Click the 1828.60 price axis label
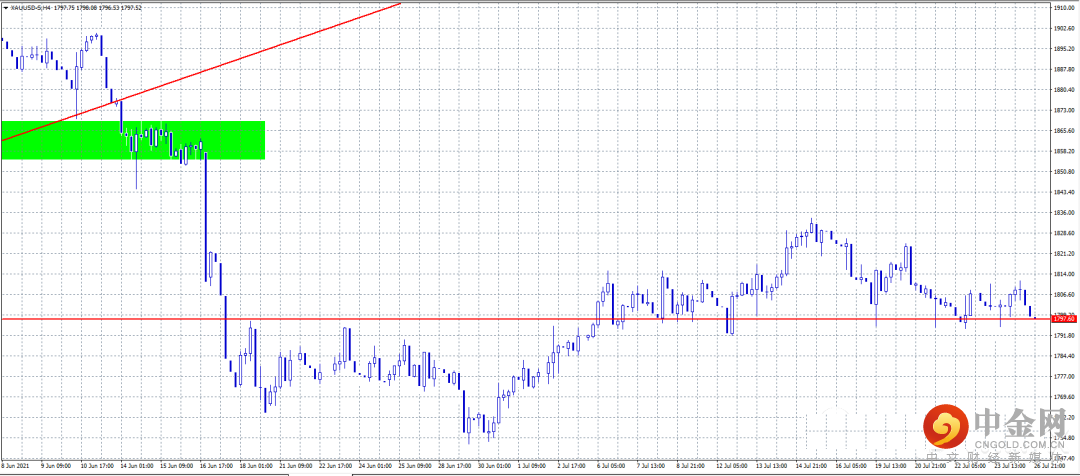 [1065, 233]
